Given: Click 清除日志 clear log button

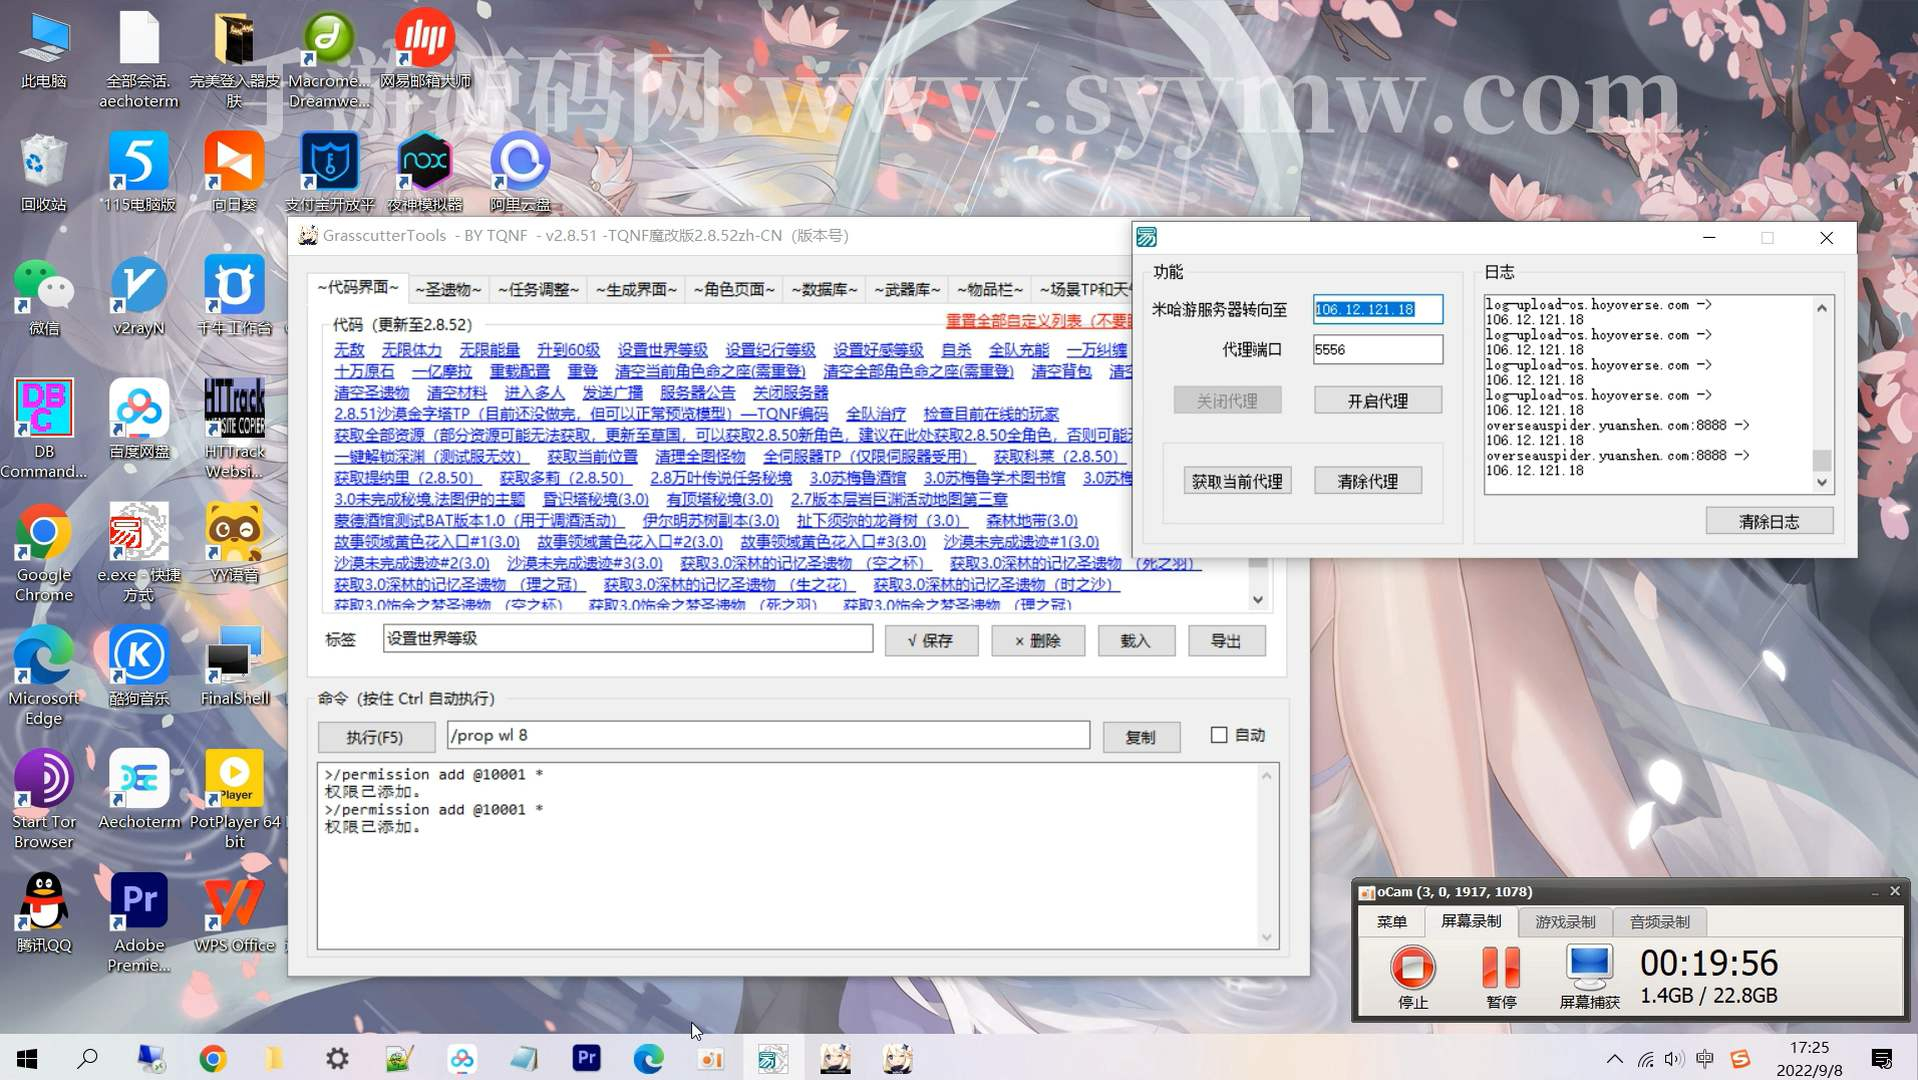Looking at the screenshot, I should point(1769,521).
